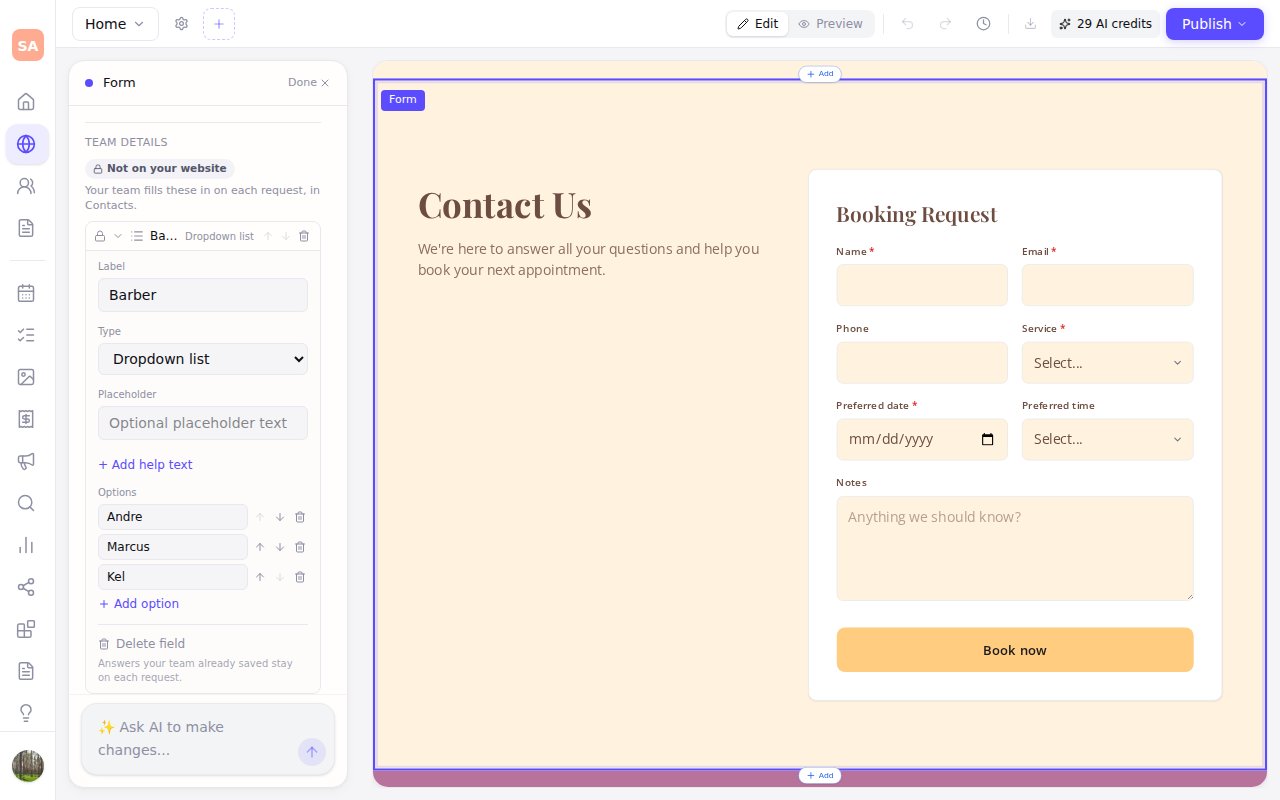Click Delete field
The image size is (1280, 800).
(142, 644)
